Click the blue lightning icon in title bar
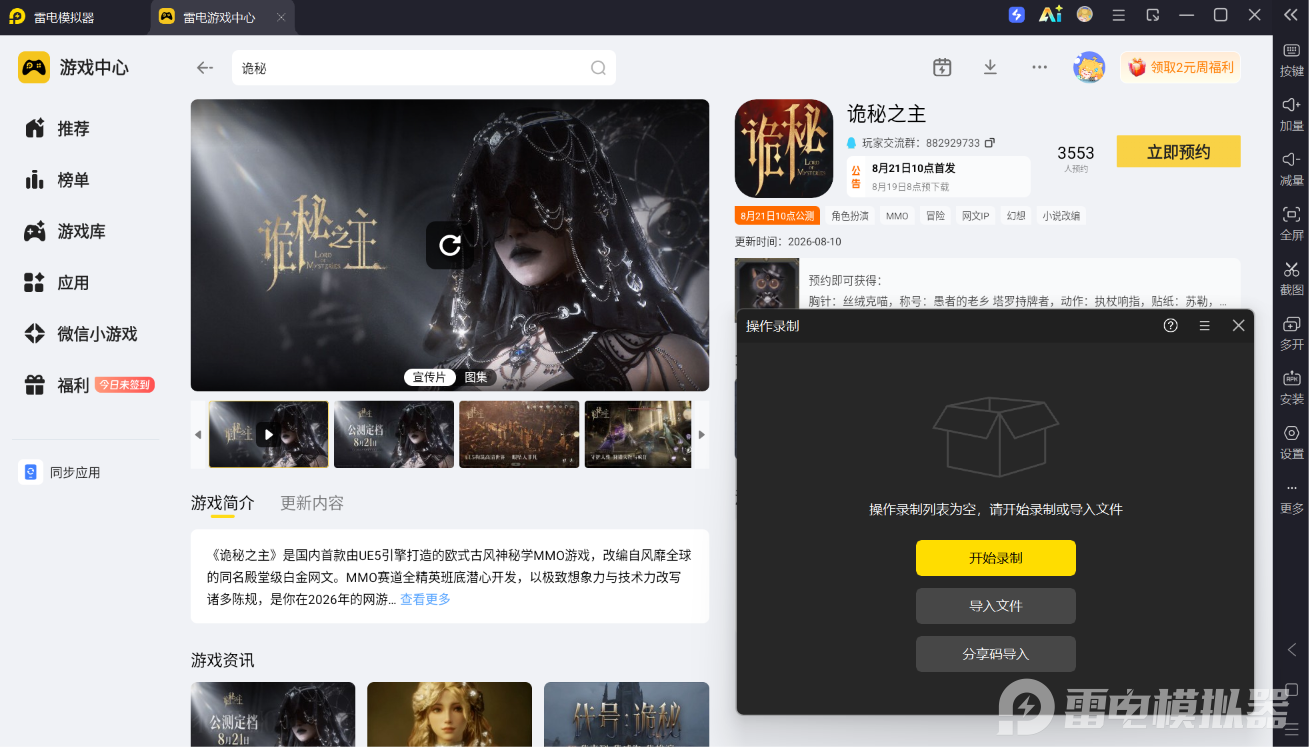The height and width of the screenshot is (747, 1309). 1017,15
